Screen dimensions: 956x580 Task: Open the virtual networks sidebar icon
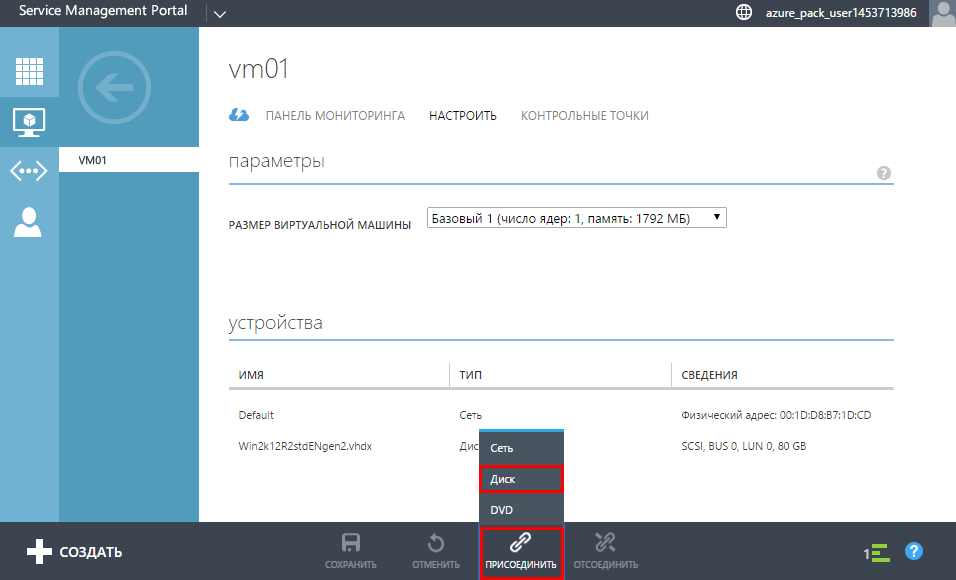coord(29,171)
